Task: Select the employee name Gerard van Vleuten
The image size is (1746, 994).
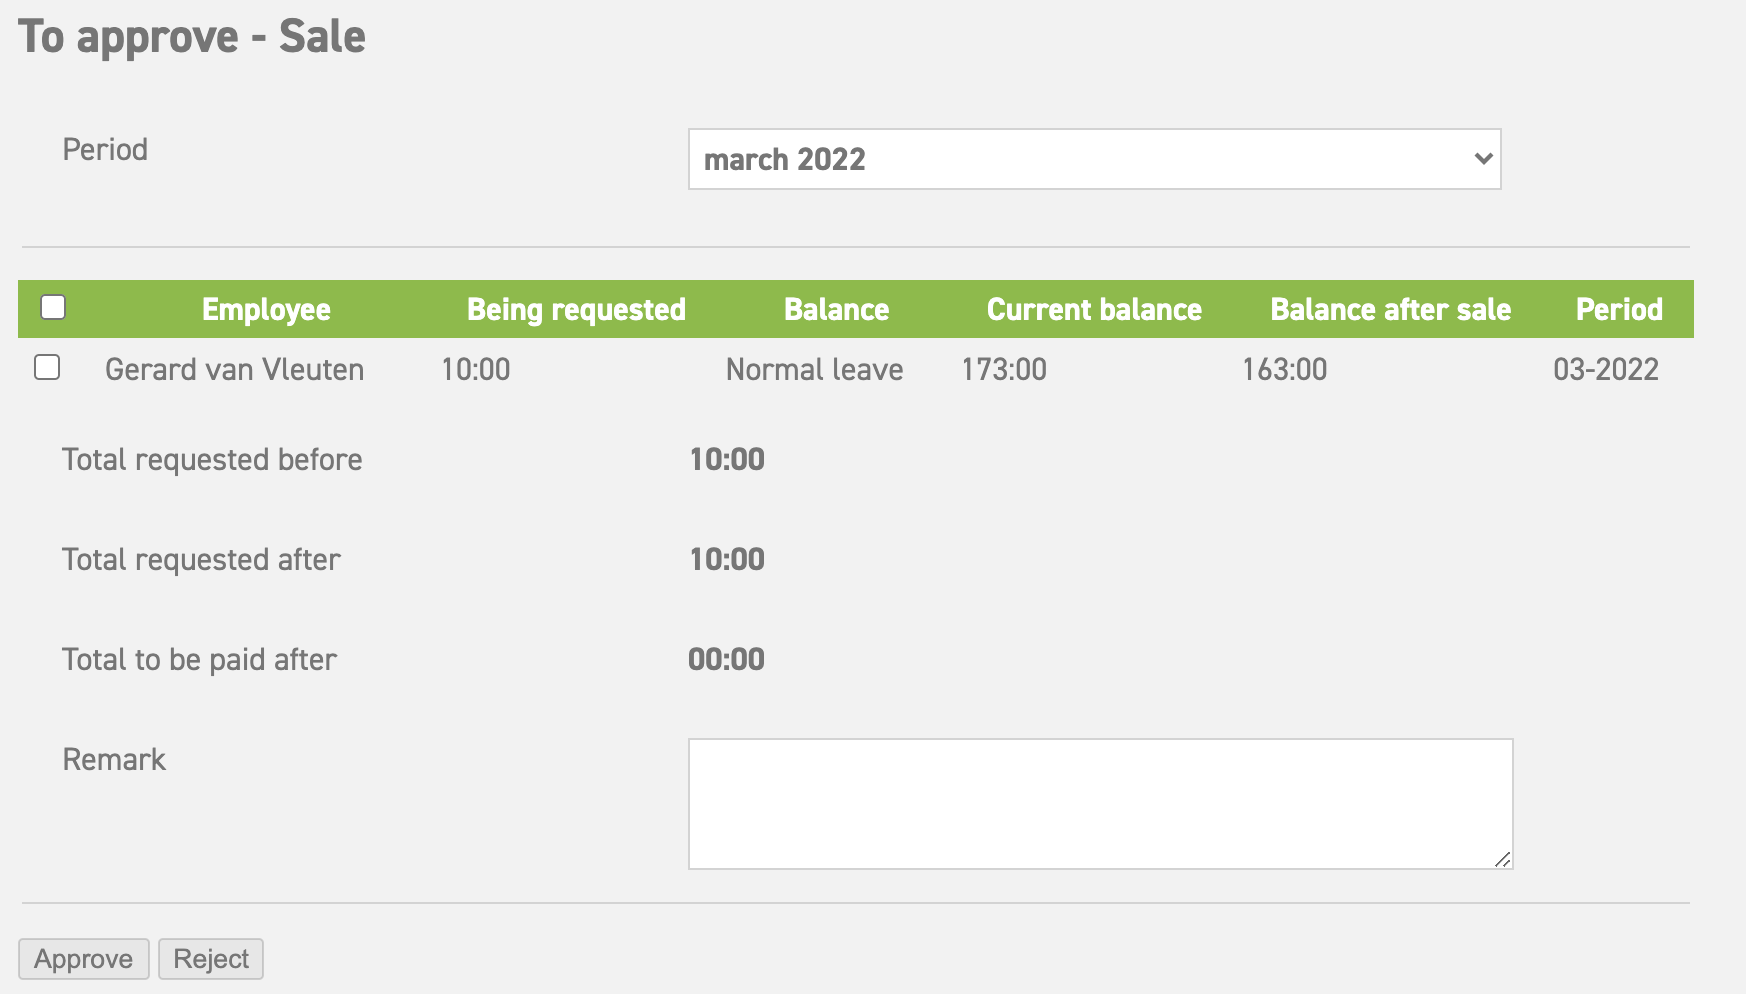Action: (x=234, y=369)
